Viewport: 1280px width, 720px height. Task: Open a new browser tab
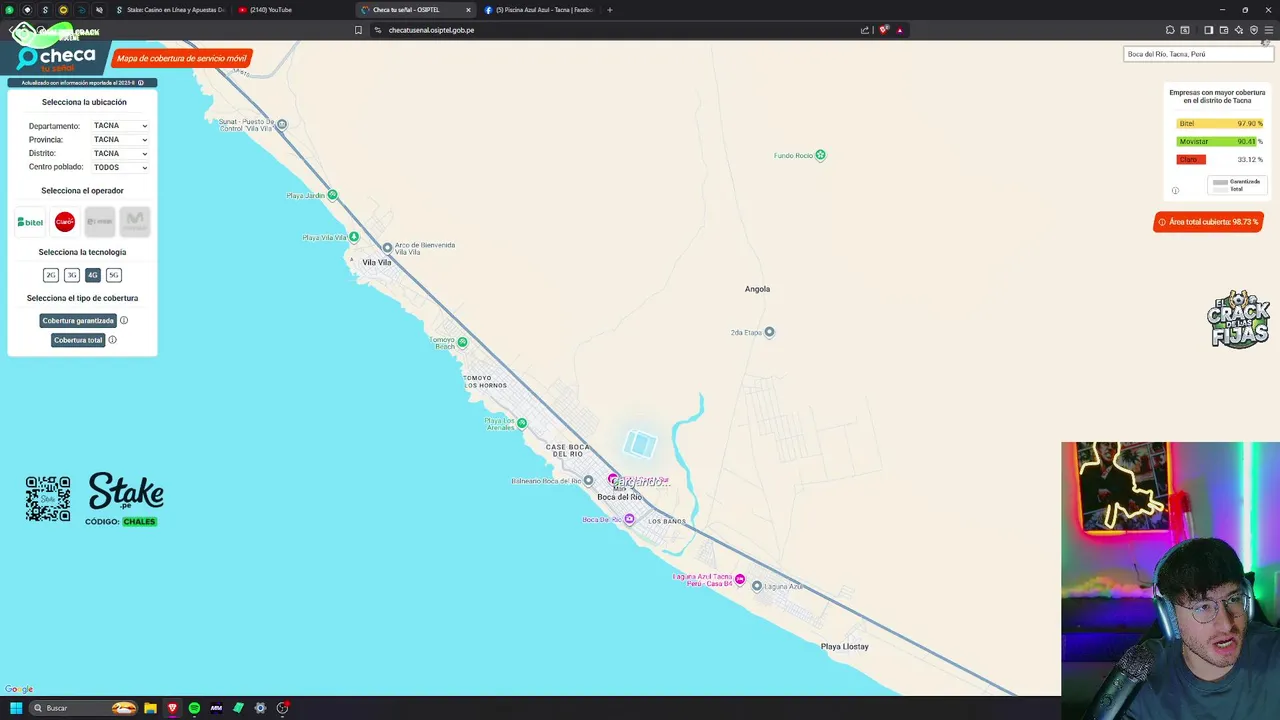pos(610,10)
